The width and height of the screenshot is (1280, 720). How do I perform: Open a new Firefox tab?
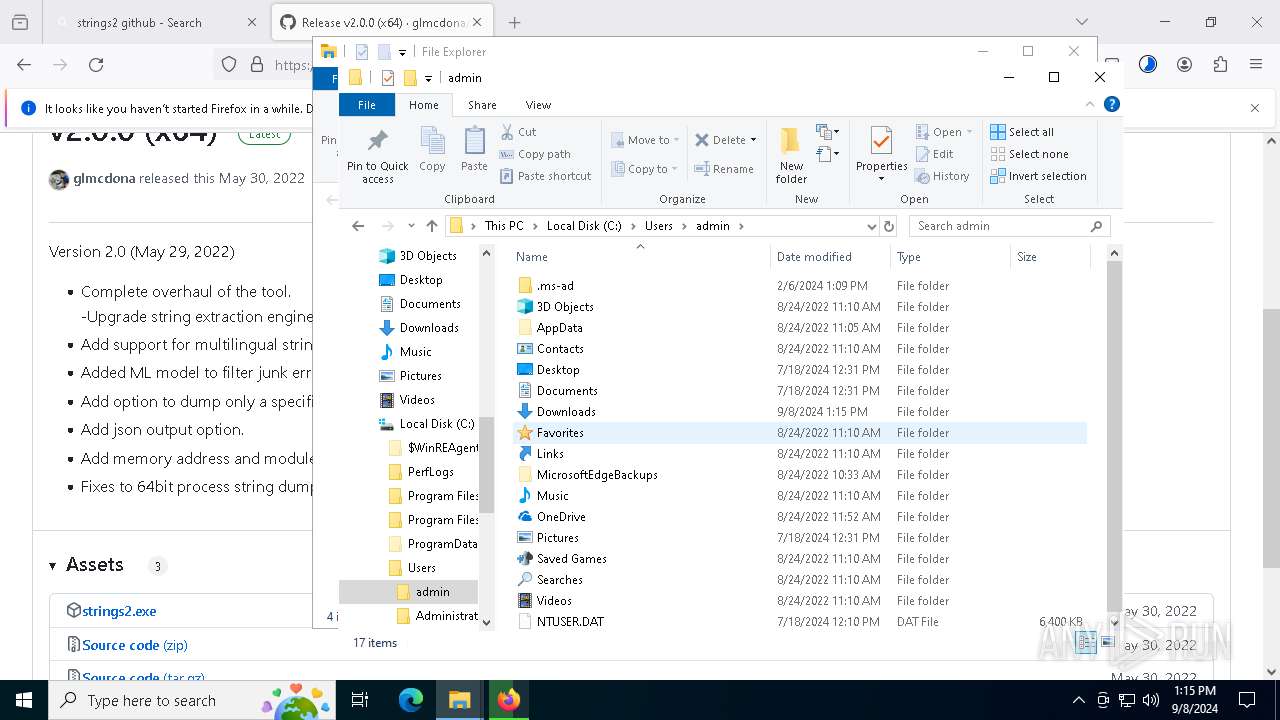[x=514, y=22]
